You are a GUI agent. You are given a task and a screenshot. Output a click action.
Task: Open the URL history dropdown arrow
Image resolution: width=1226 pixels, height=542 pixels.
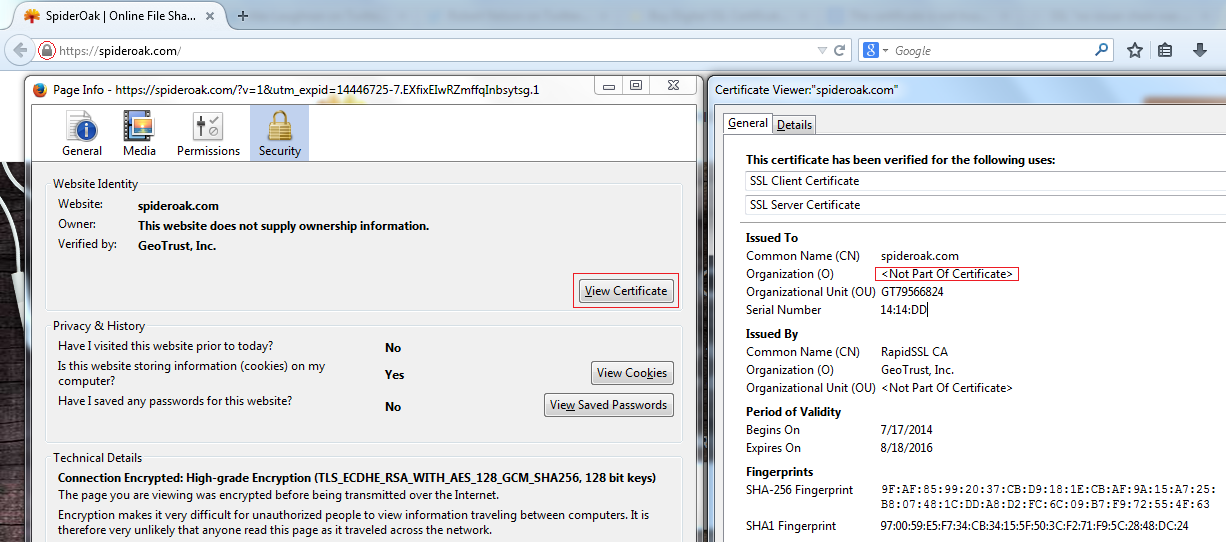822,50
